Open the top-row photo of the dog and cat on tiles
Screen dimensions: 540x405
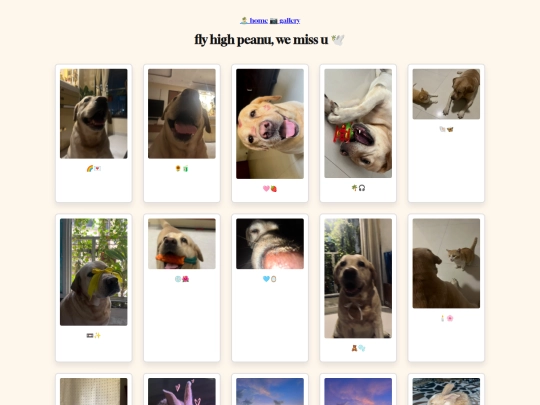click(x=446, y=94)
